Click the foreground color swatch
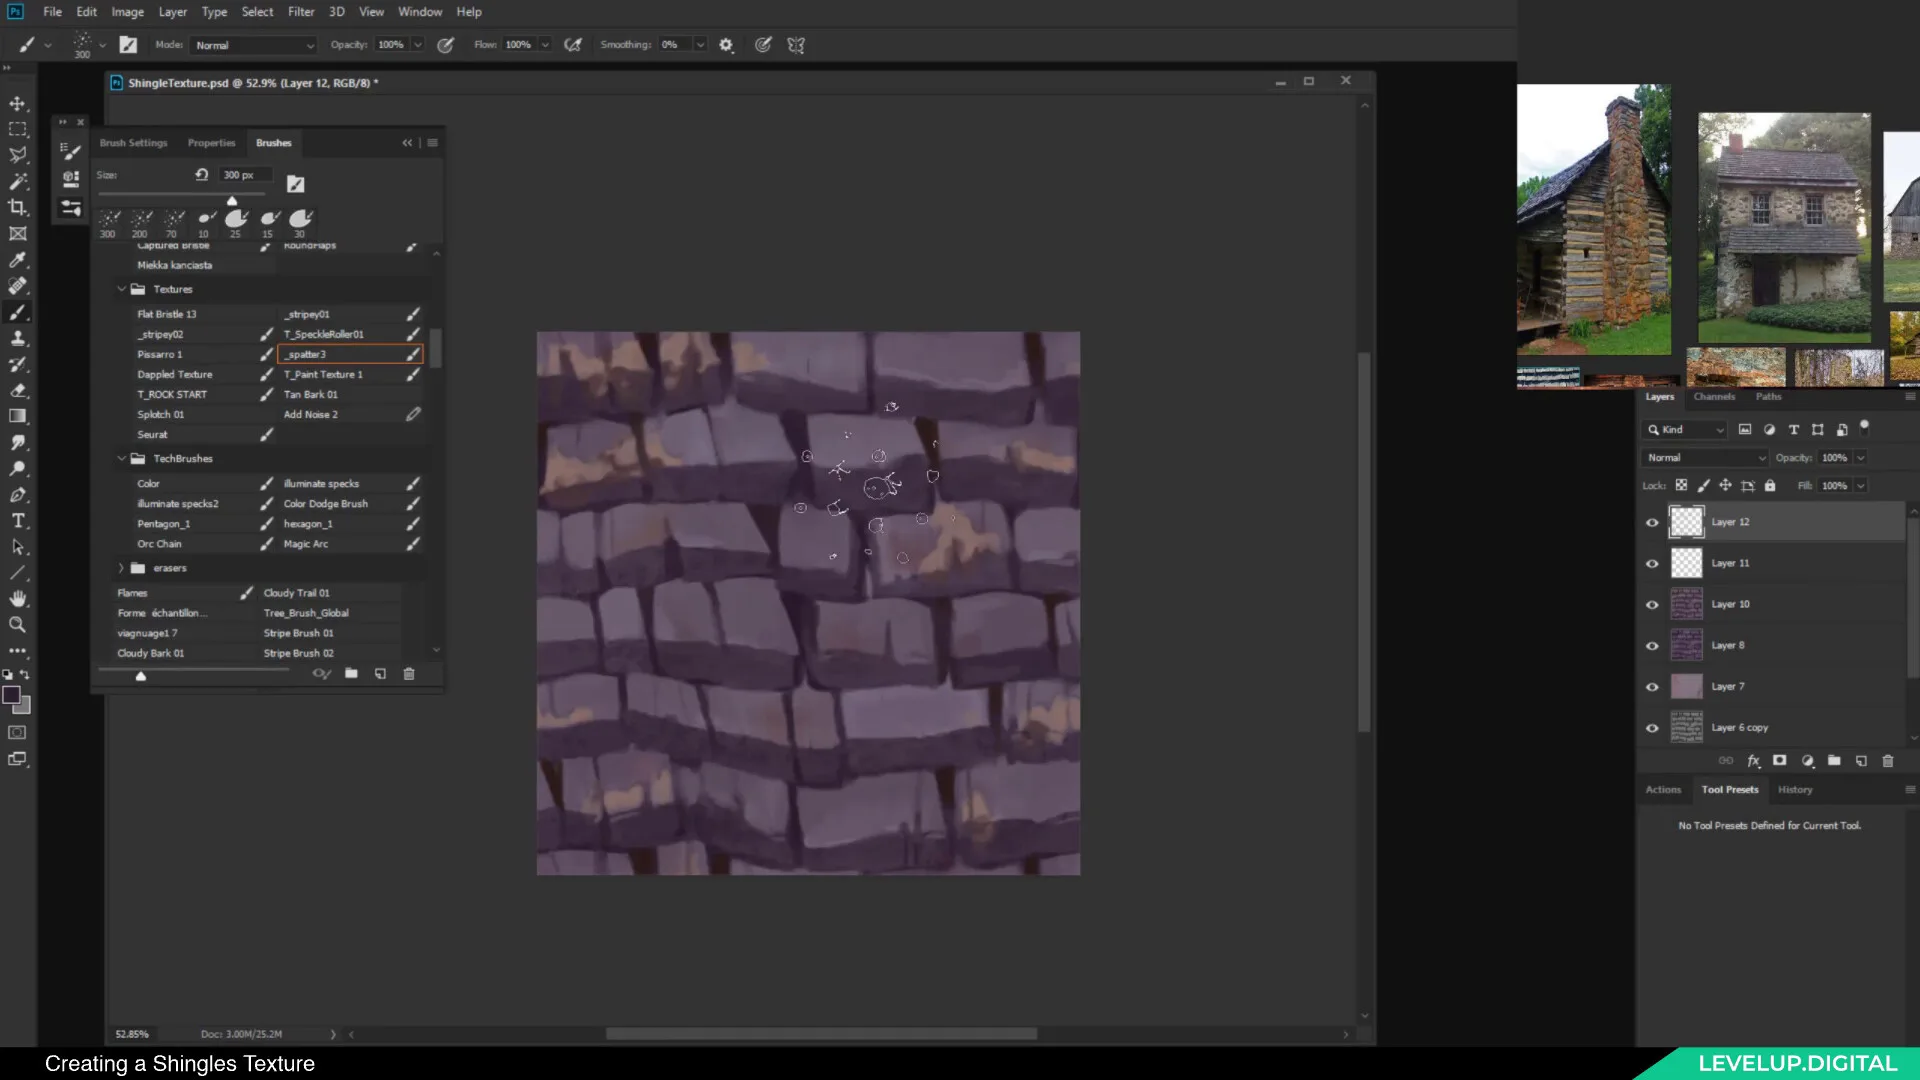 pos(12,695)
